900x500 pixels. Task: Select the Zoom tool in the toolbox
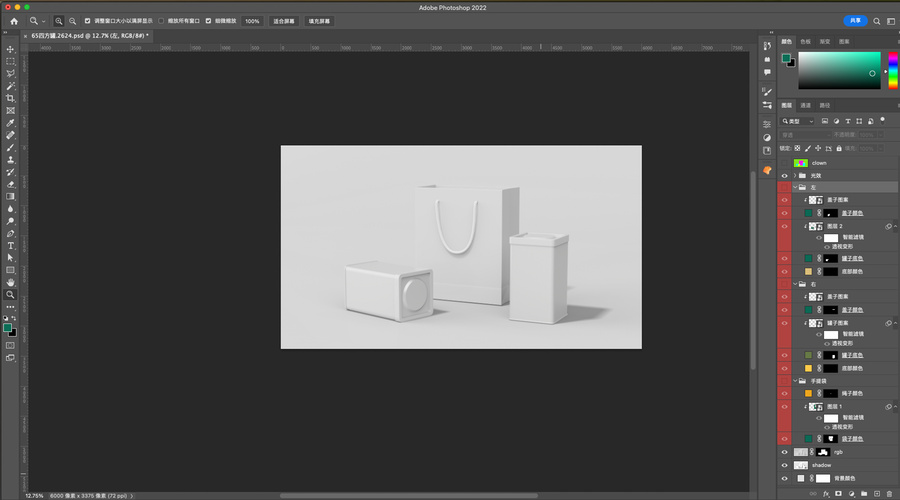pos(10,294)
